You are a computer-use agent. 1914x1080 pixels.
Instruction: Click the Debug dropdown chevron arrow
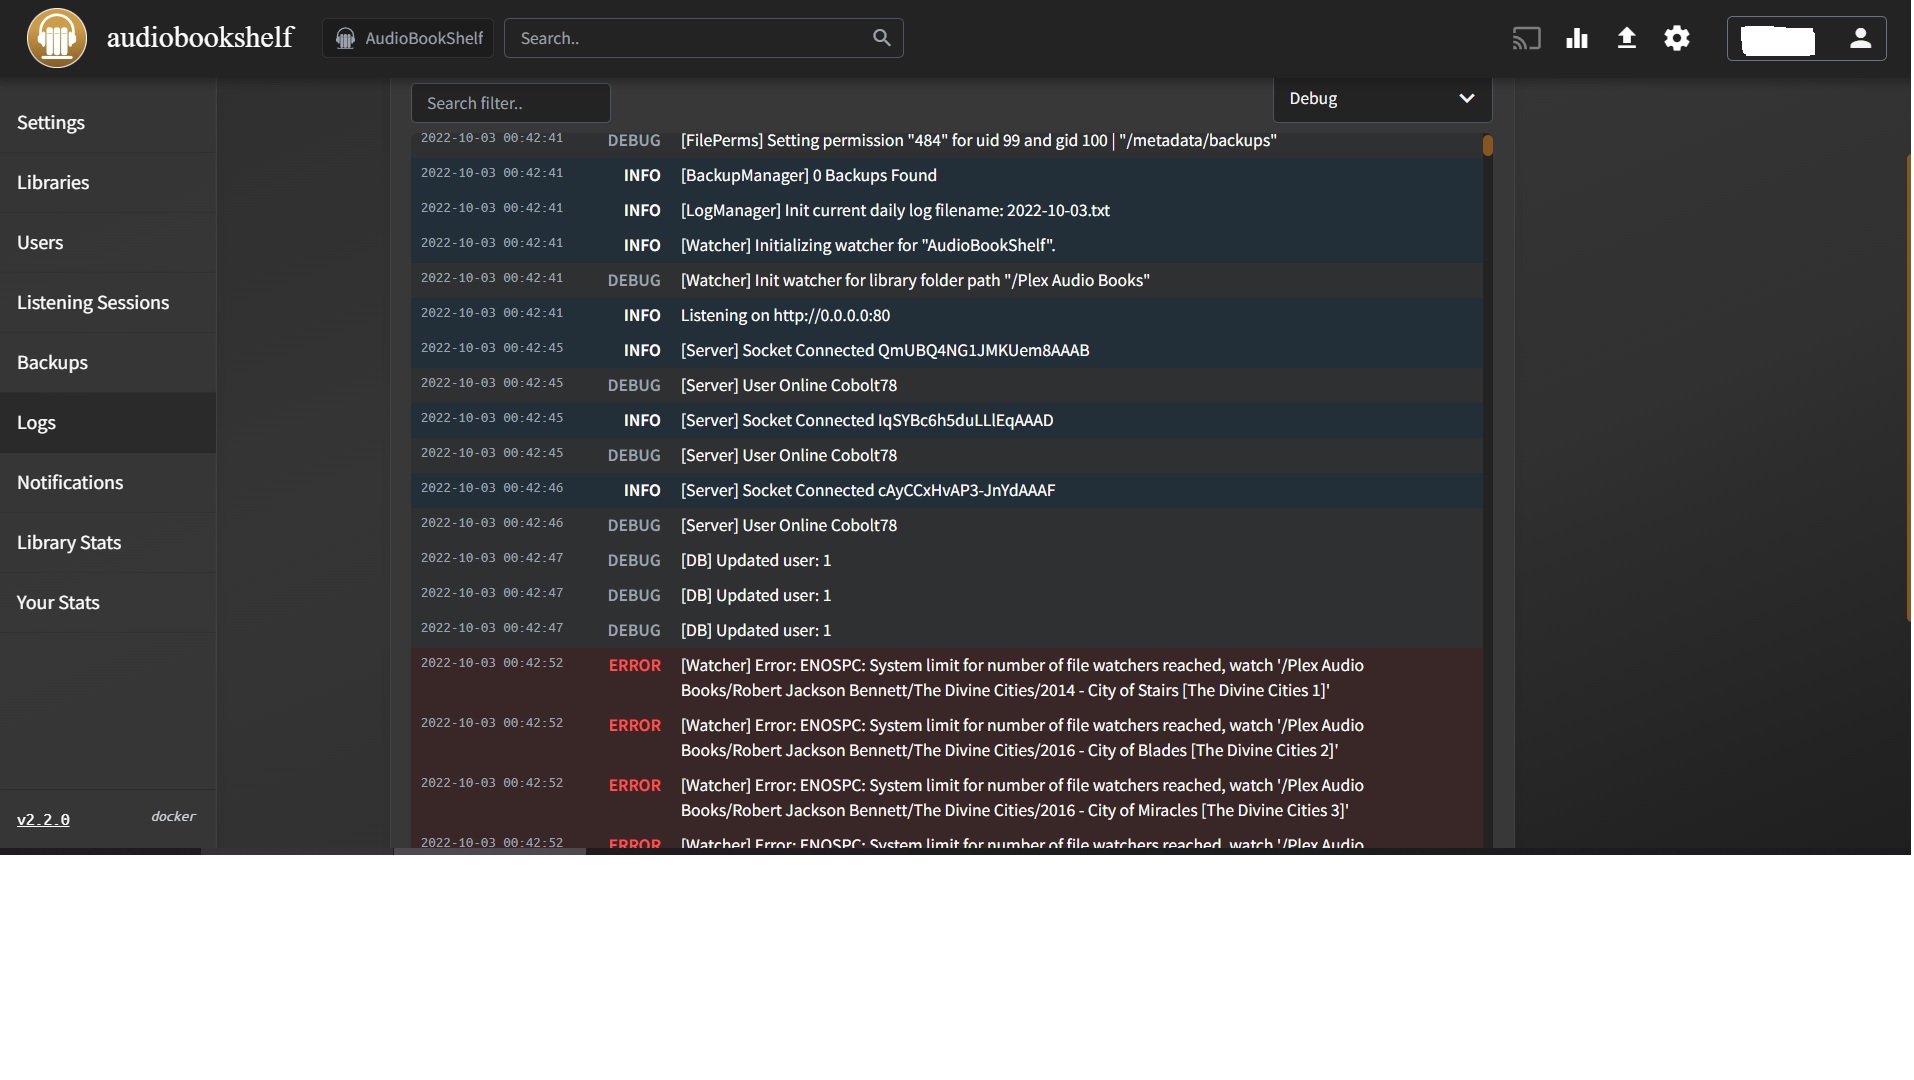[x=1467, y=98]
